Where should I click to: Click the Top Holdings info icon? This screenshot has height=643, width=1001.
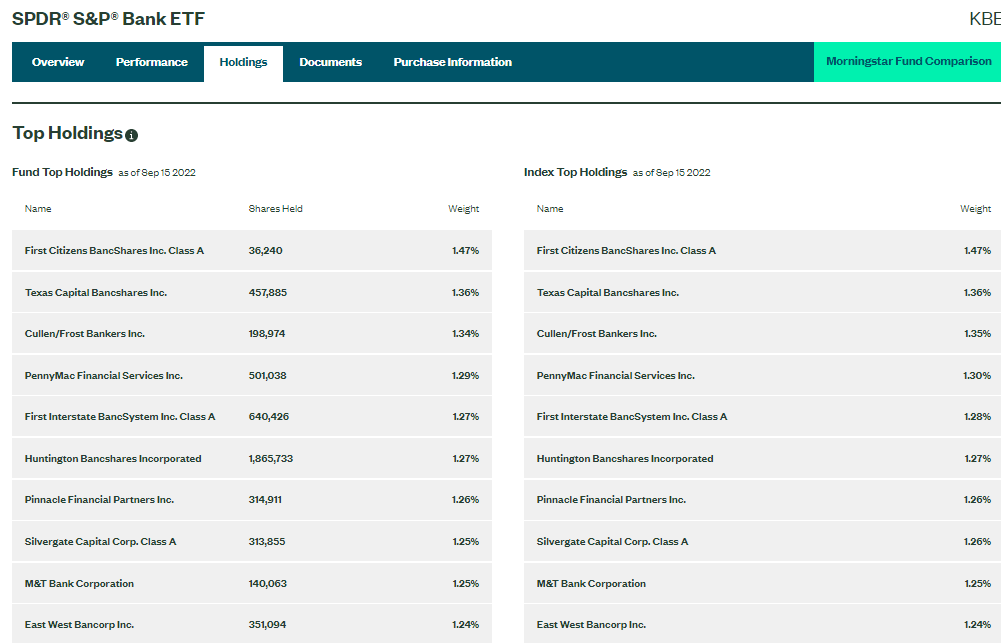(x=132, y=135)
